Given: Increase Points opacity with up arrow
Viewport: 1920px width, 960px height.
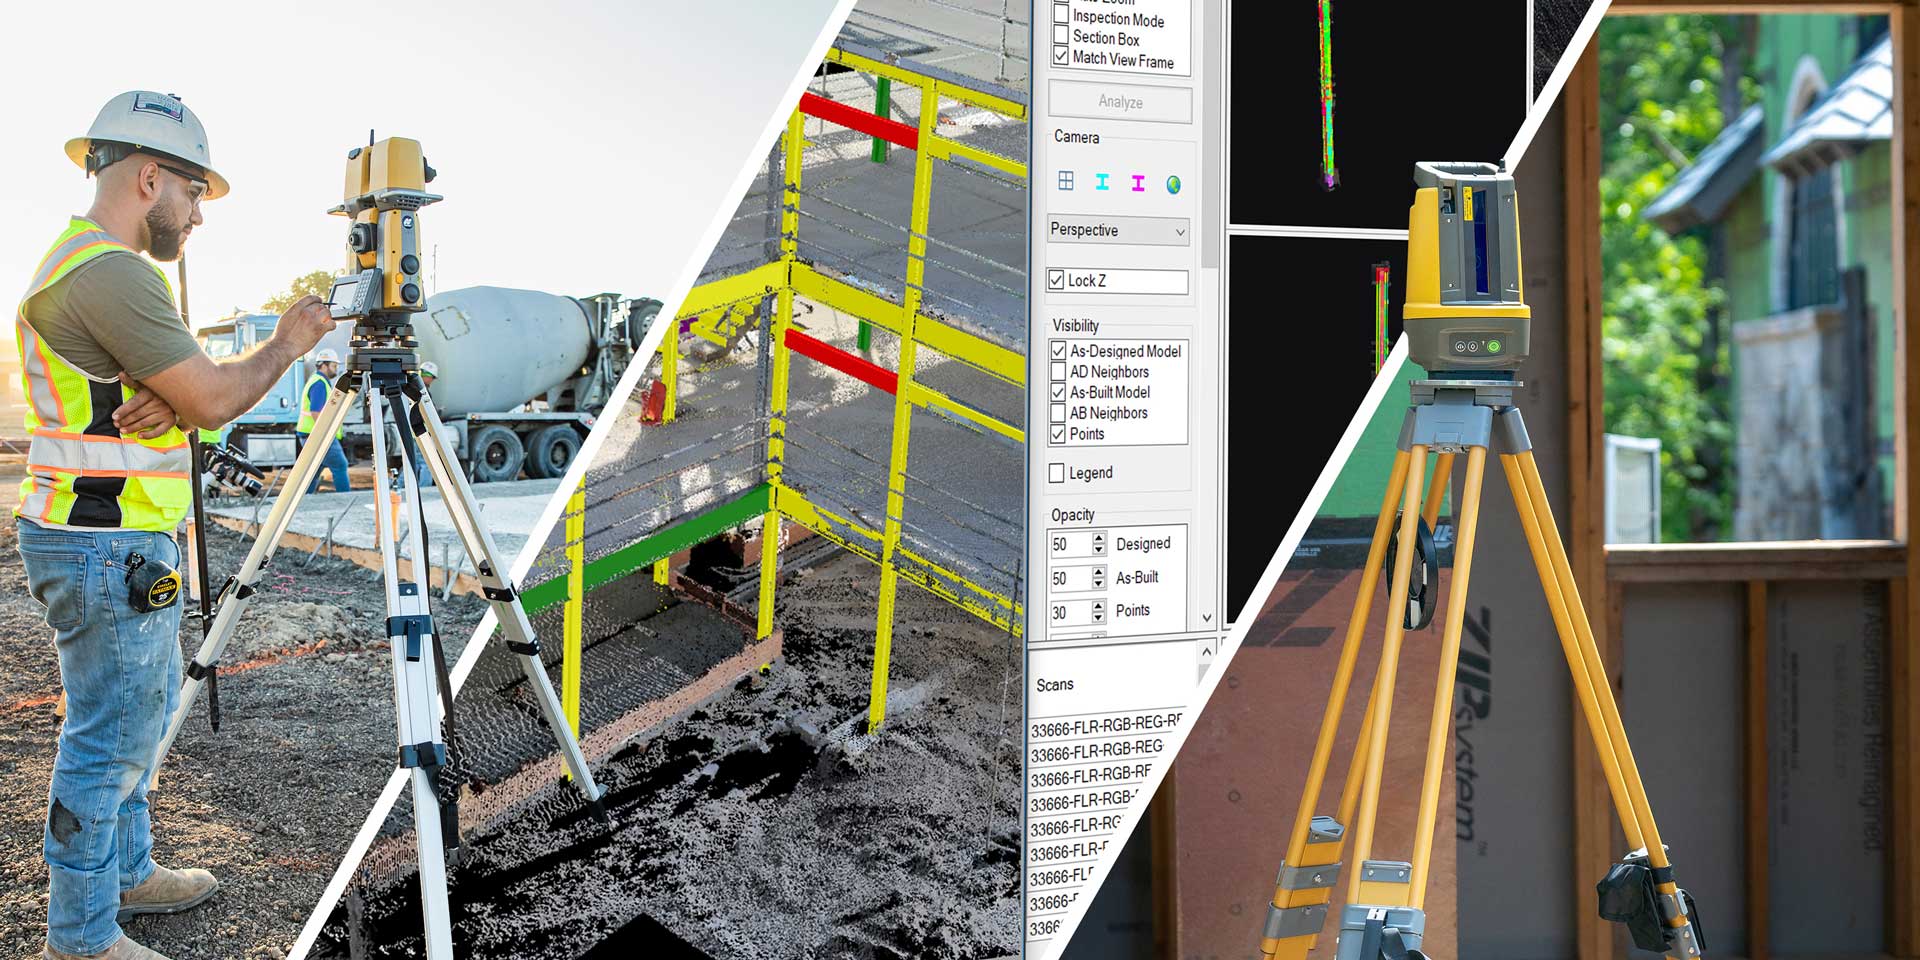Looking at the screenshot, I should click(1099, 606).
